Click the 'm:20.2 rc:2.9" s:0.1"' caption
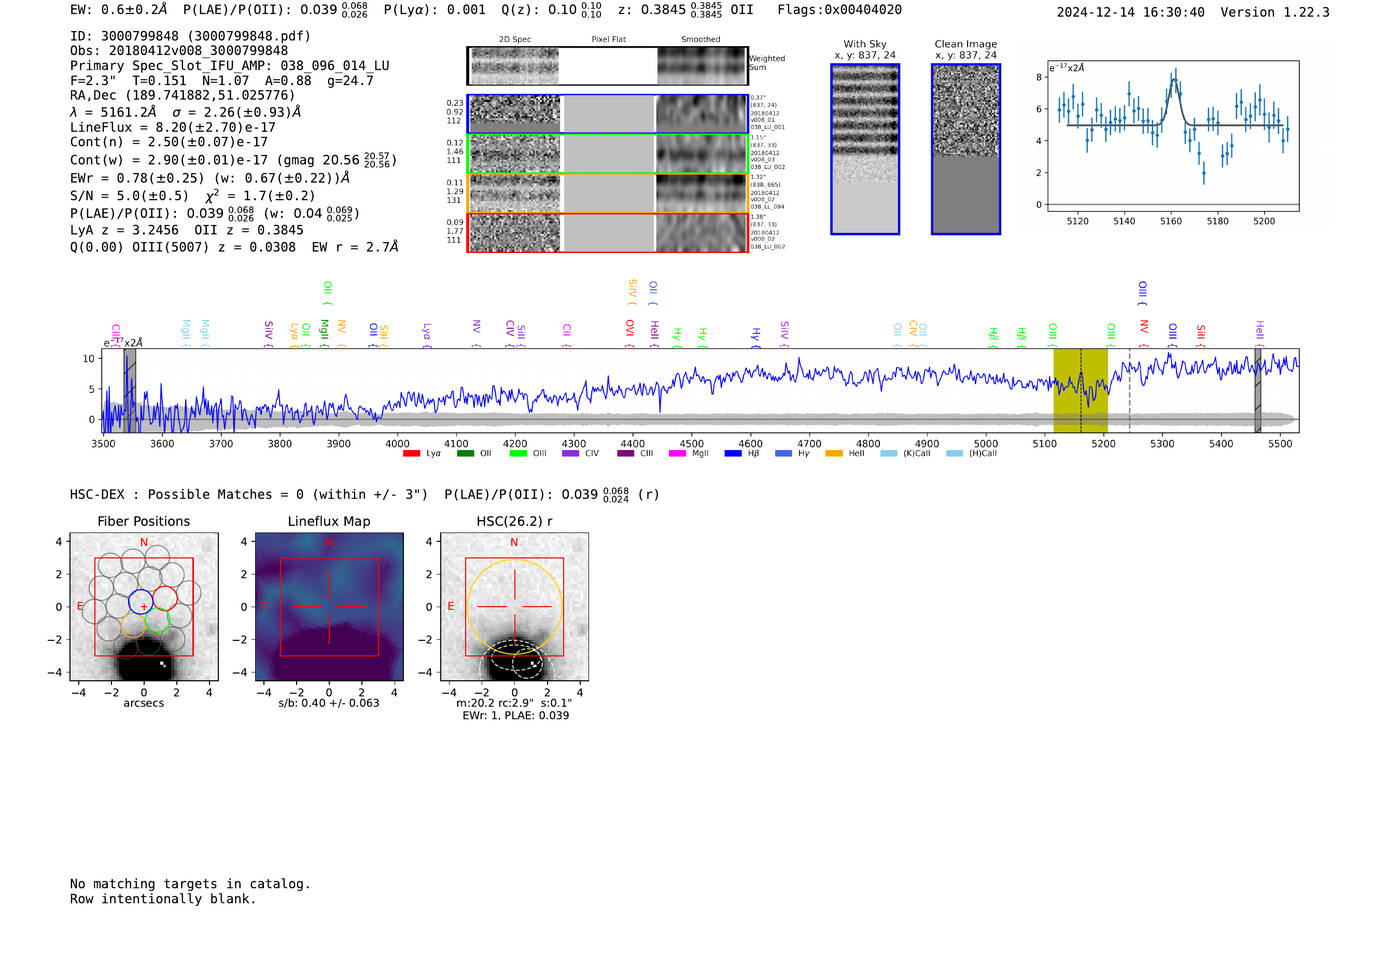The height and width of the screenshot is (953, 1400). pyautogui.click(x=515, y=703)
